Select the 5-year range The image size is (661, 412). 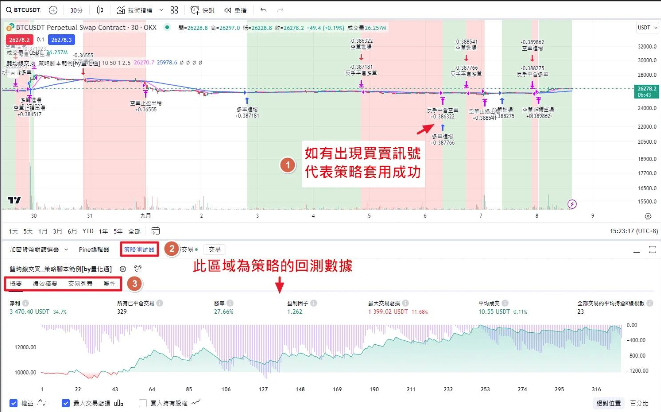[118, 231]
